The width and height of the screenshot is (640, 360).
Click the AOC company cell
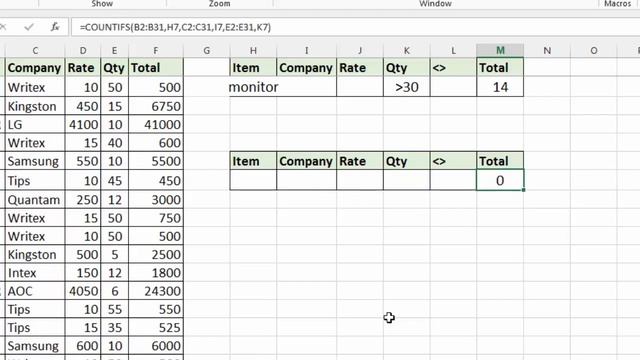click(35, 291)
